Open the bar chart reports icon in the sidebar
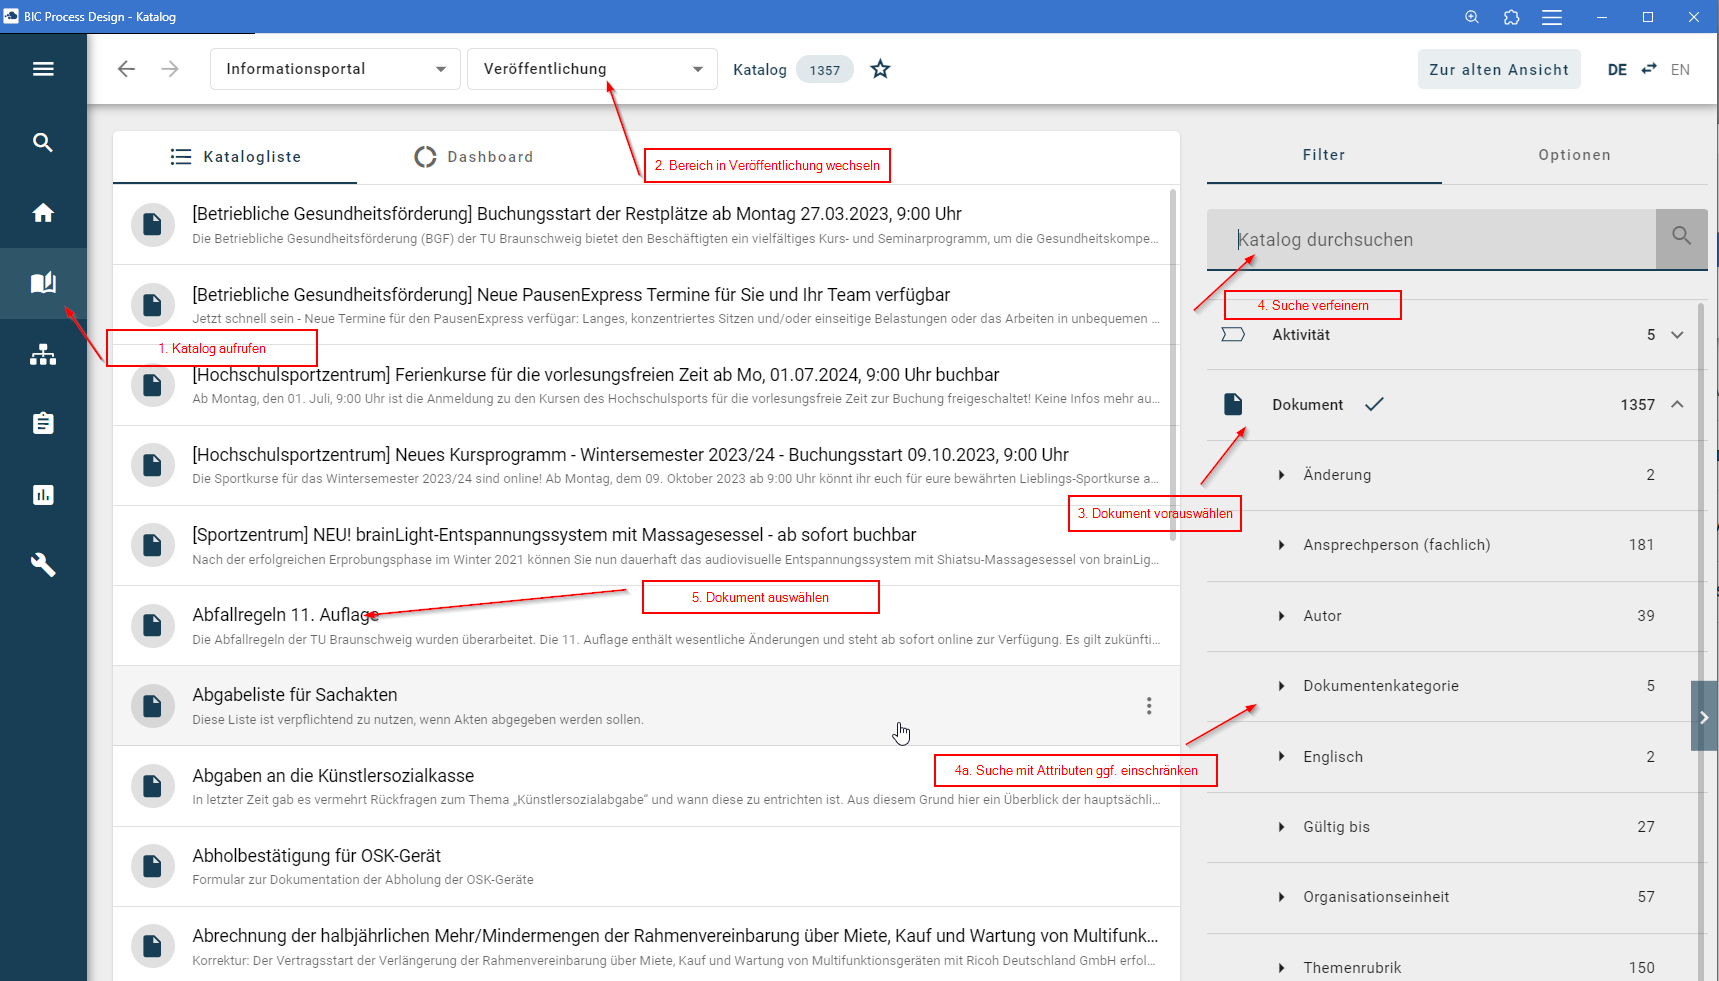Screen dimensions: 1719x981 pyautogui.click(x=43, y=494)
